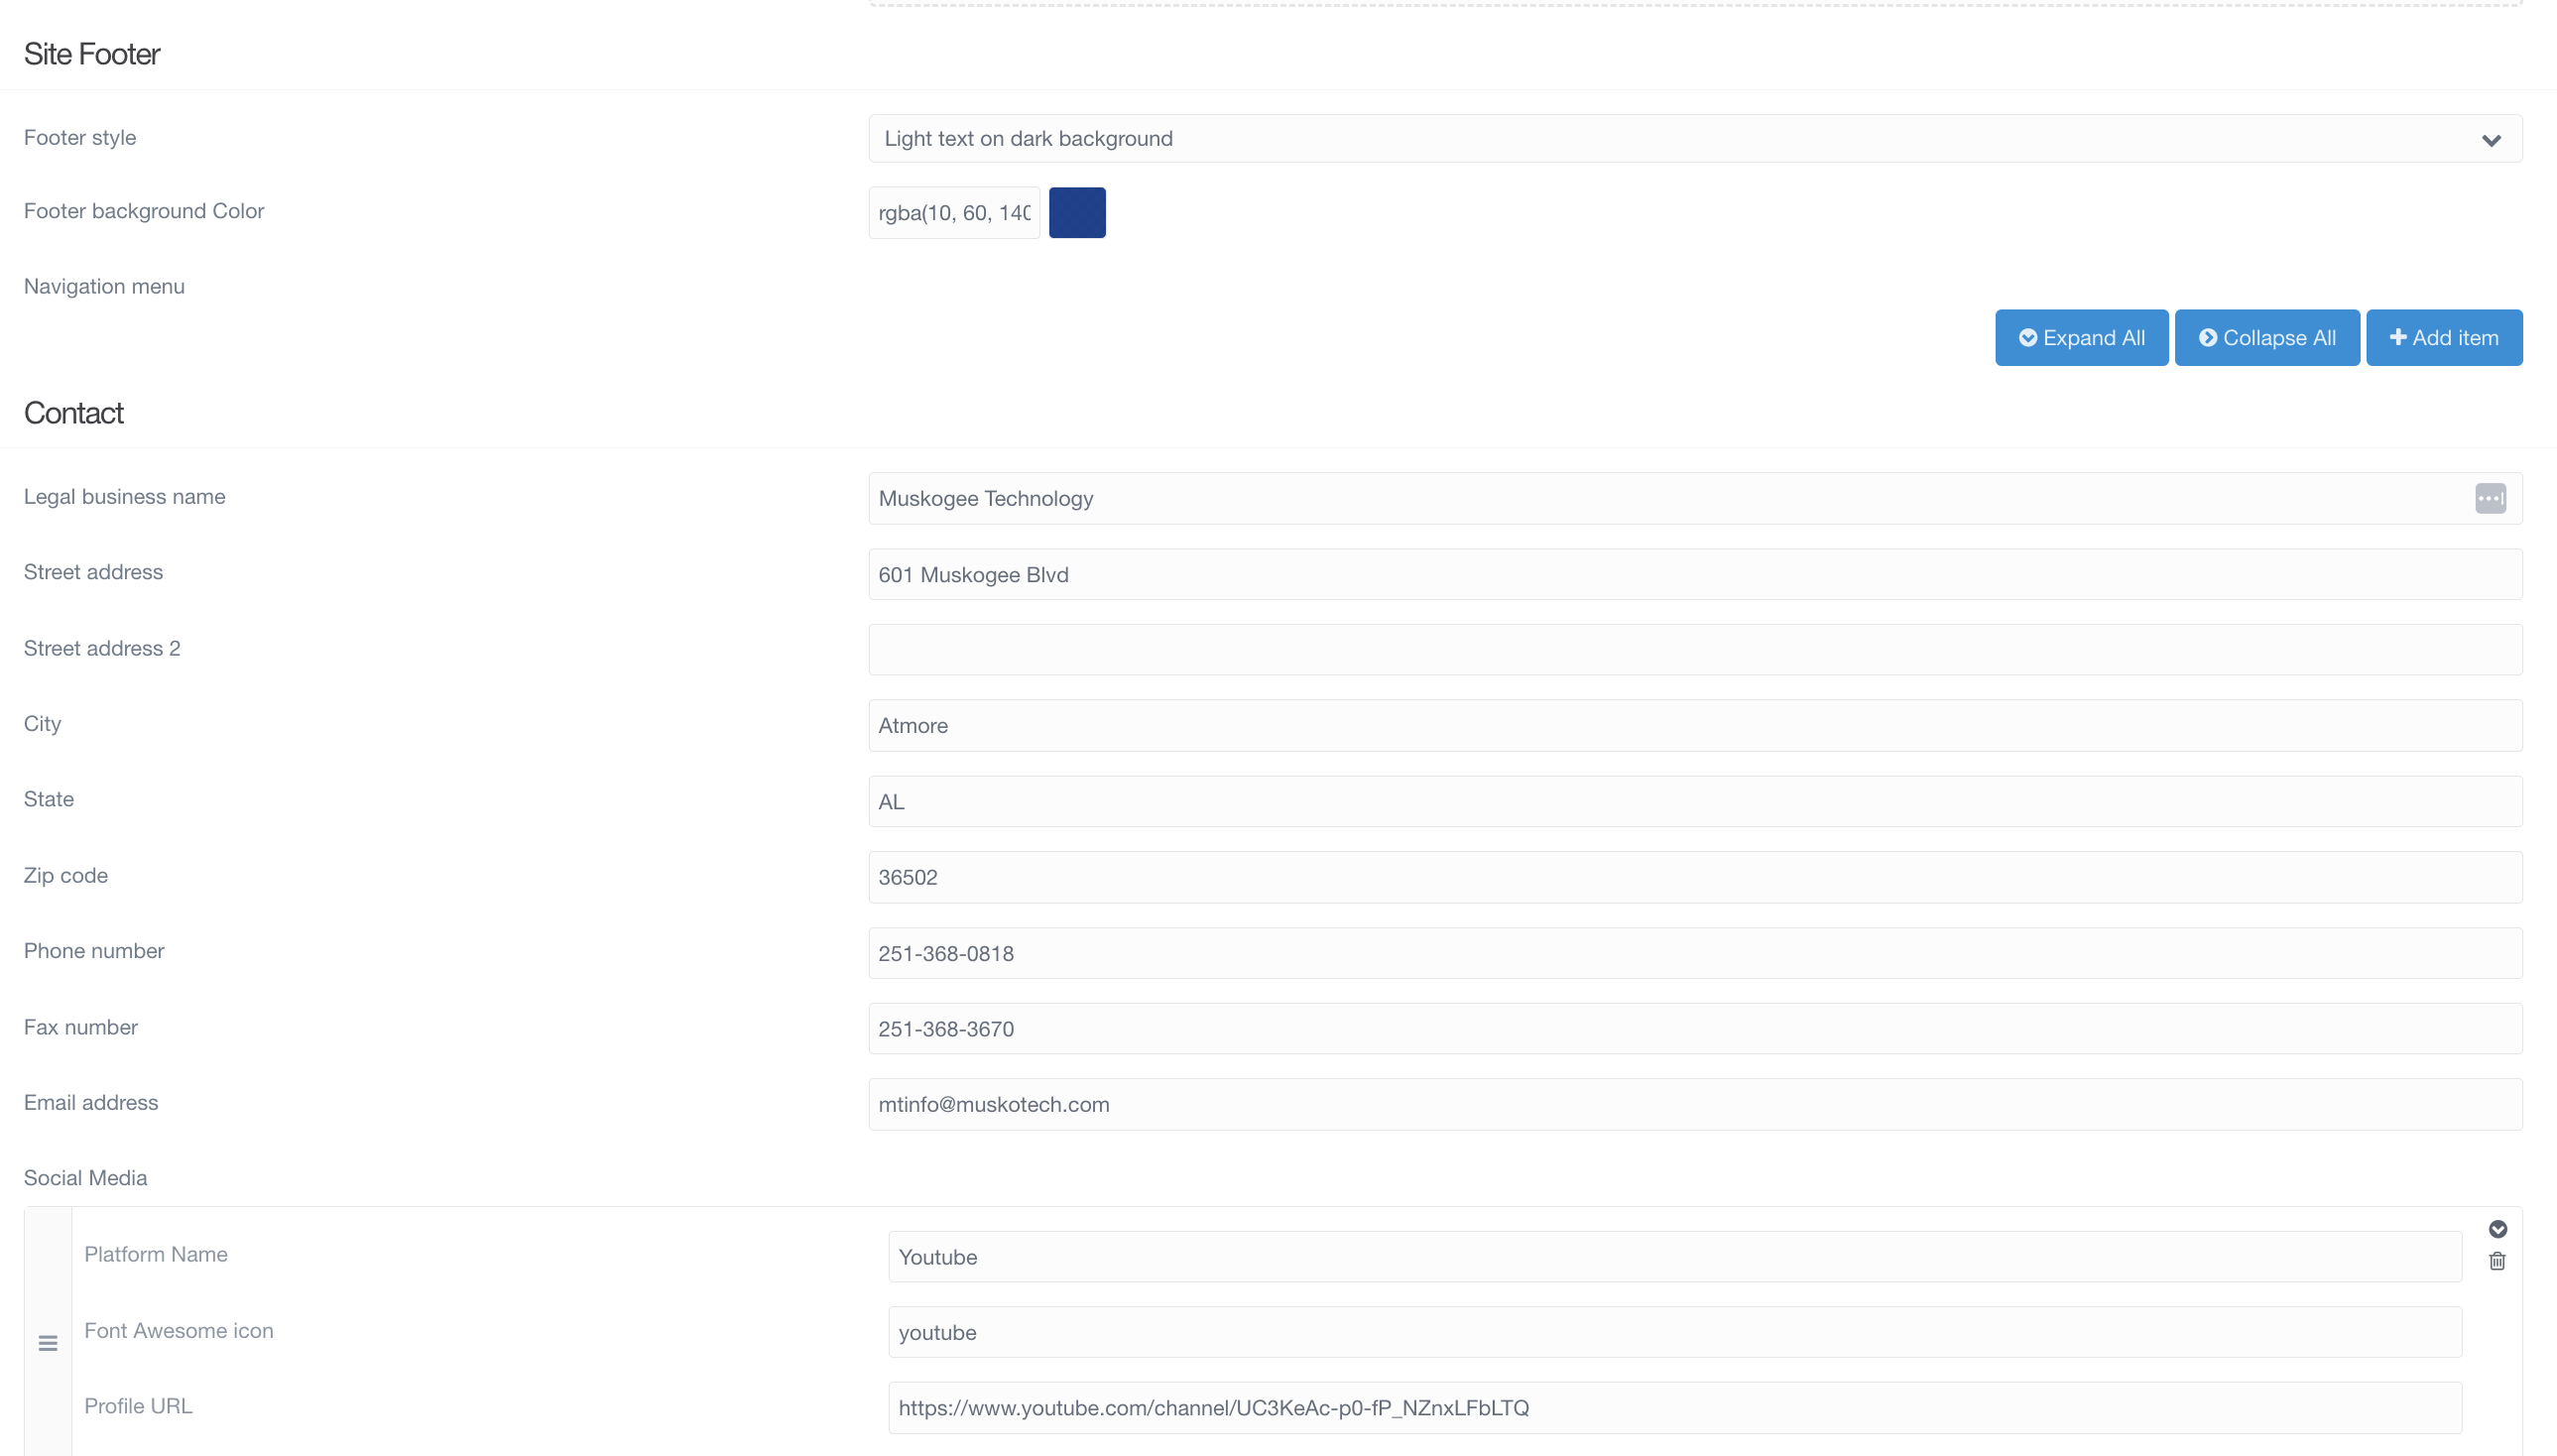Click the Add item button
Screen dimensions: 2557x1456
(2444, 338)
